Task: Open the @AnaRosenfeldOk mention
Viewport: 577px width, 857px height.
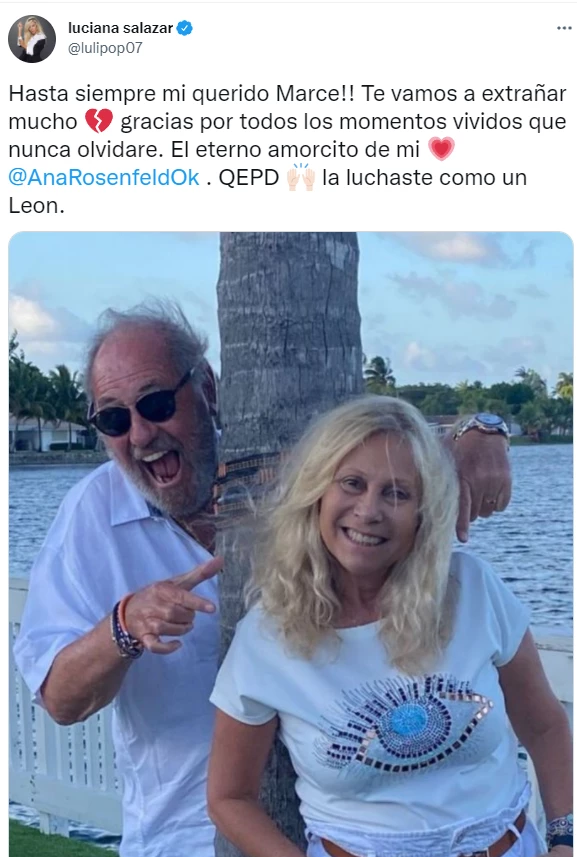Action: pyautogui.click(x=104, y=178)
